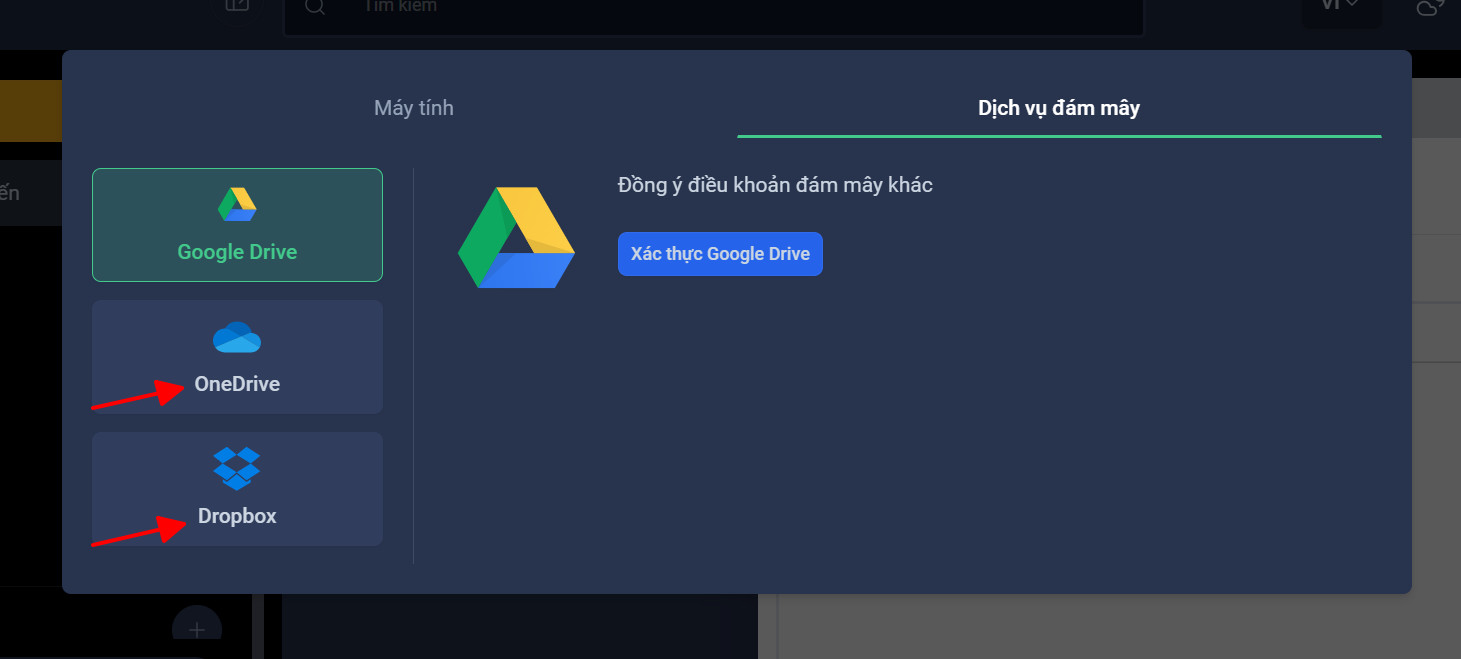Click the large Google Drive logo
The height and width of the screenshot is (659, 1461).
click(x=516, y=238)
